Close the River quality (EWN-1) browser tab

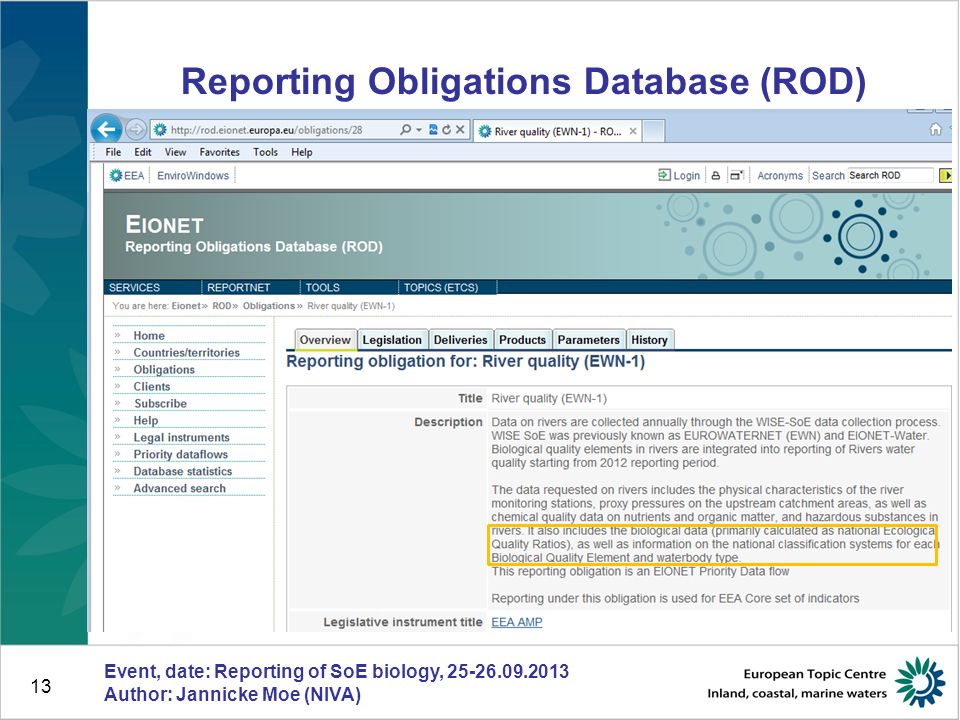tap(633, 131)
